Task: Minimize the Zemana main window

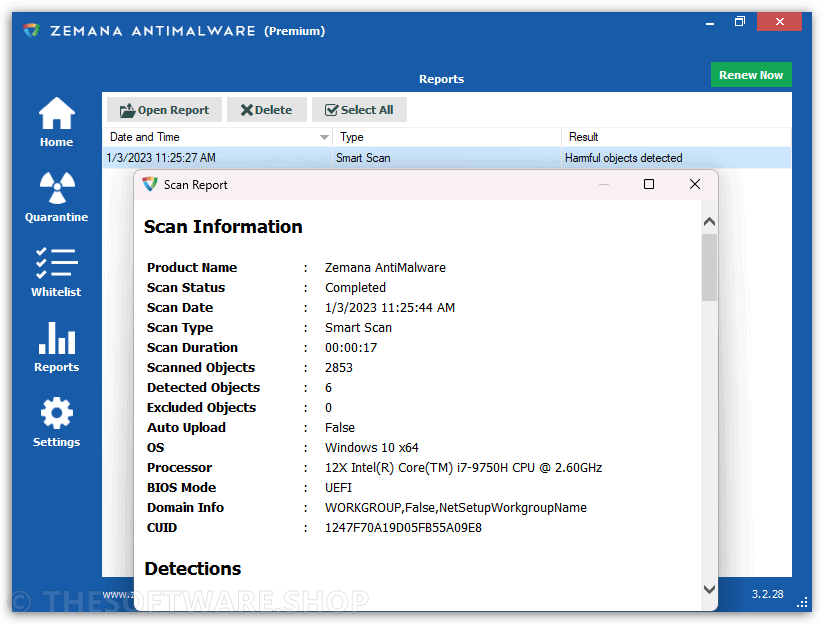Action: tap(710, 23)
